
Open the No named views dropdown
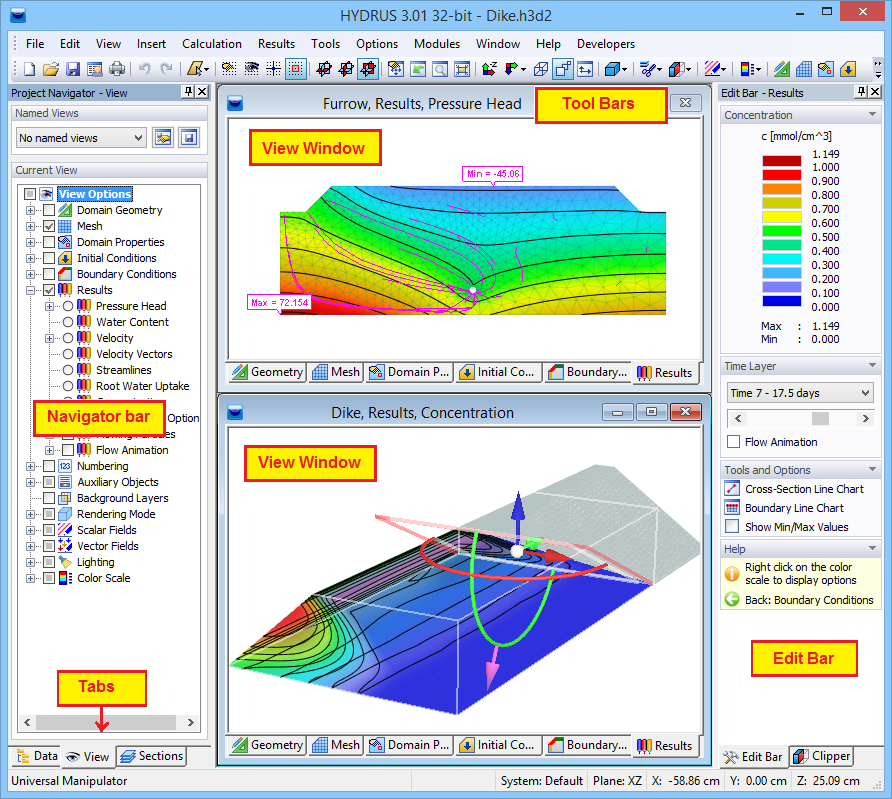[x=81, y=138]
